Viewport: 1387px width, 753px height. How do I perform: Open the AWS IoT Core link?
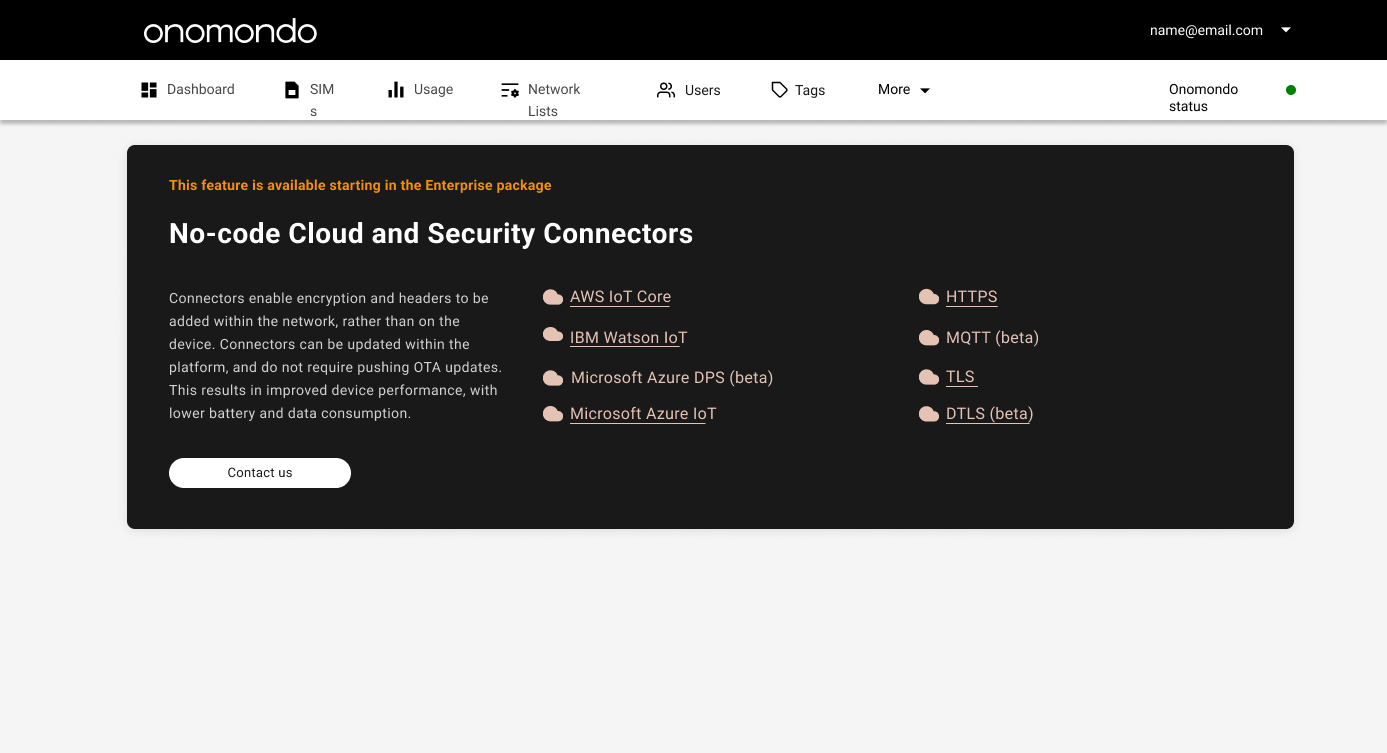pyautogui.click(x=620, y=297)
